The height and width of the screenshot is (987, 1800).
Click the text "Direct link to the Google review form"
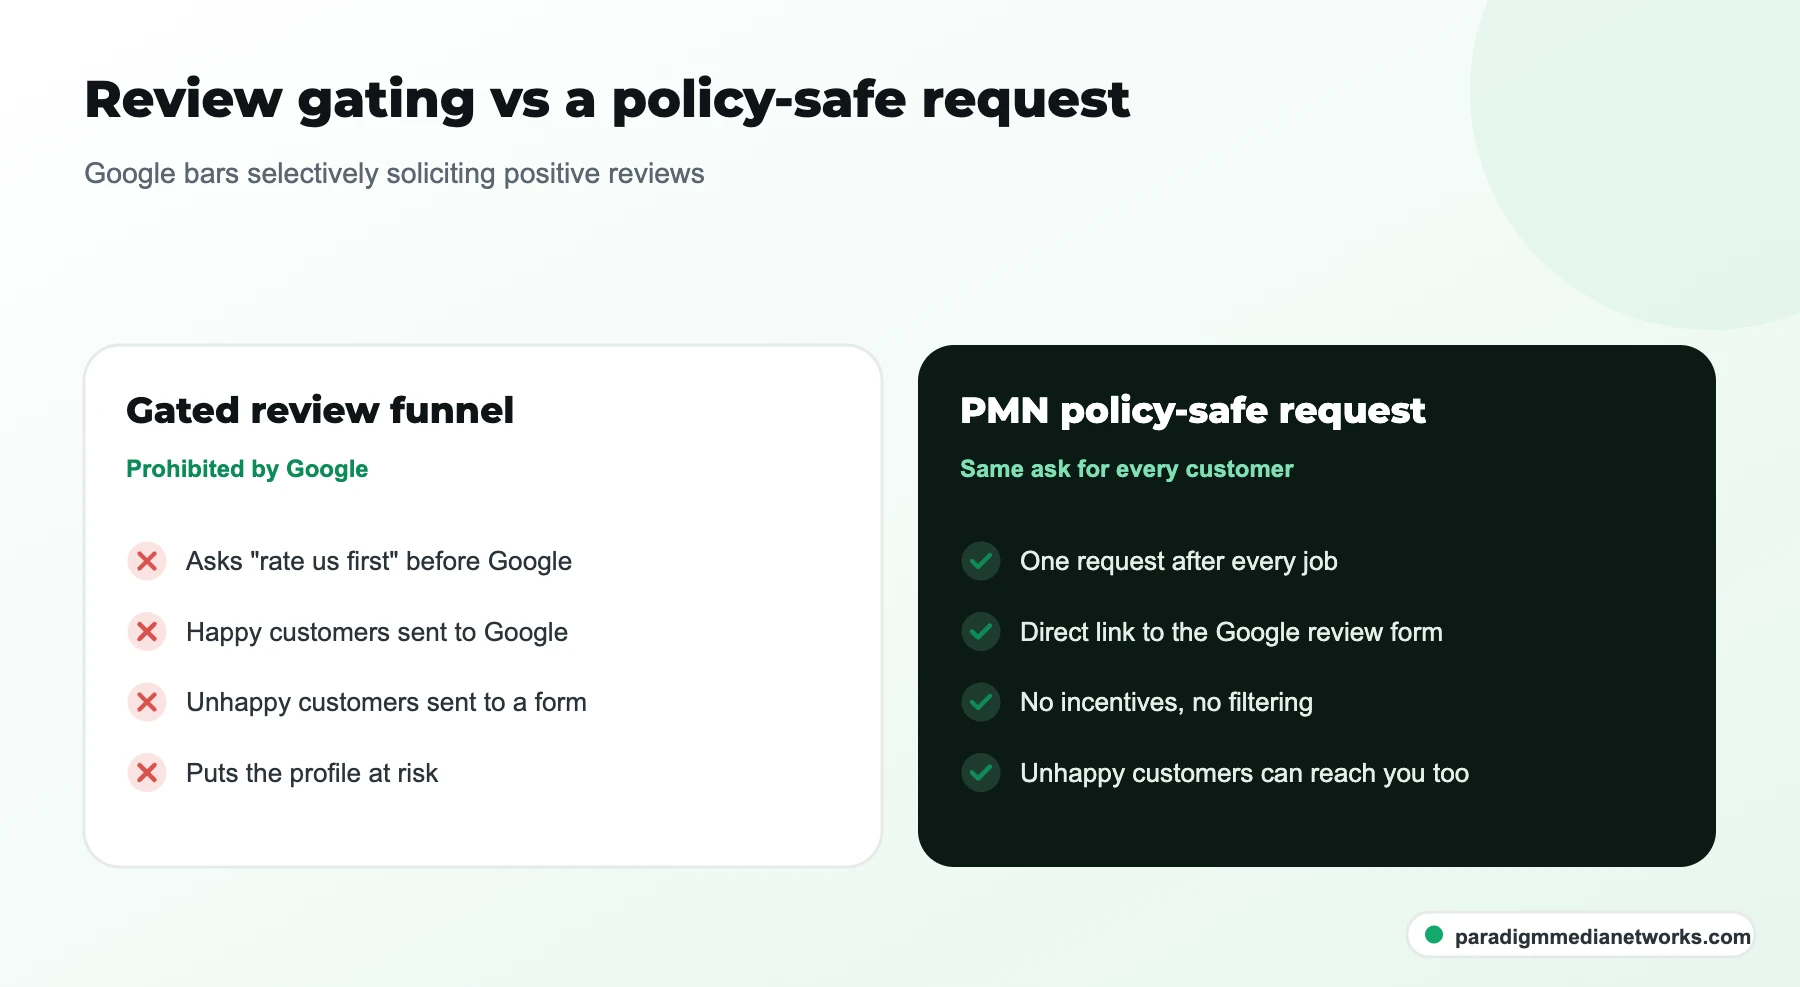[1231, 632]
